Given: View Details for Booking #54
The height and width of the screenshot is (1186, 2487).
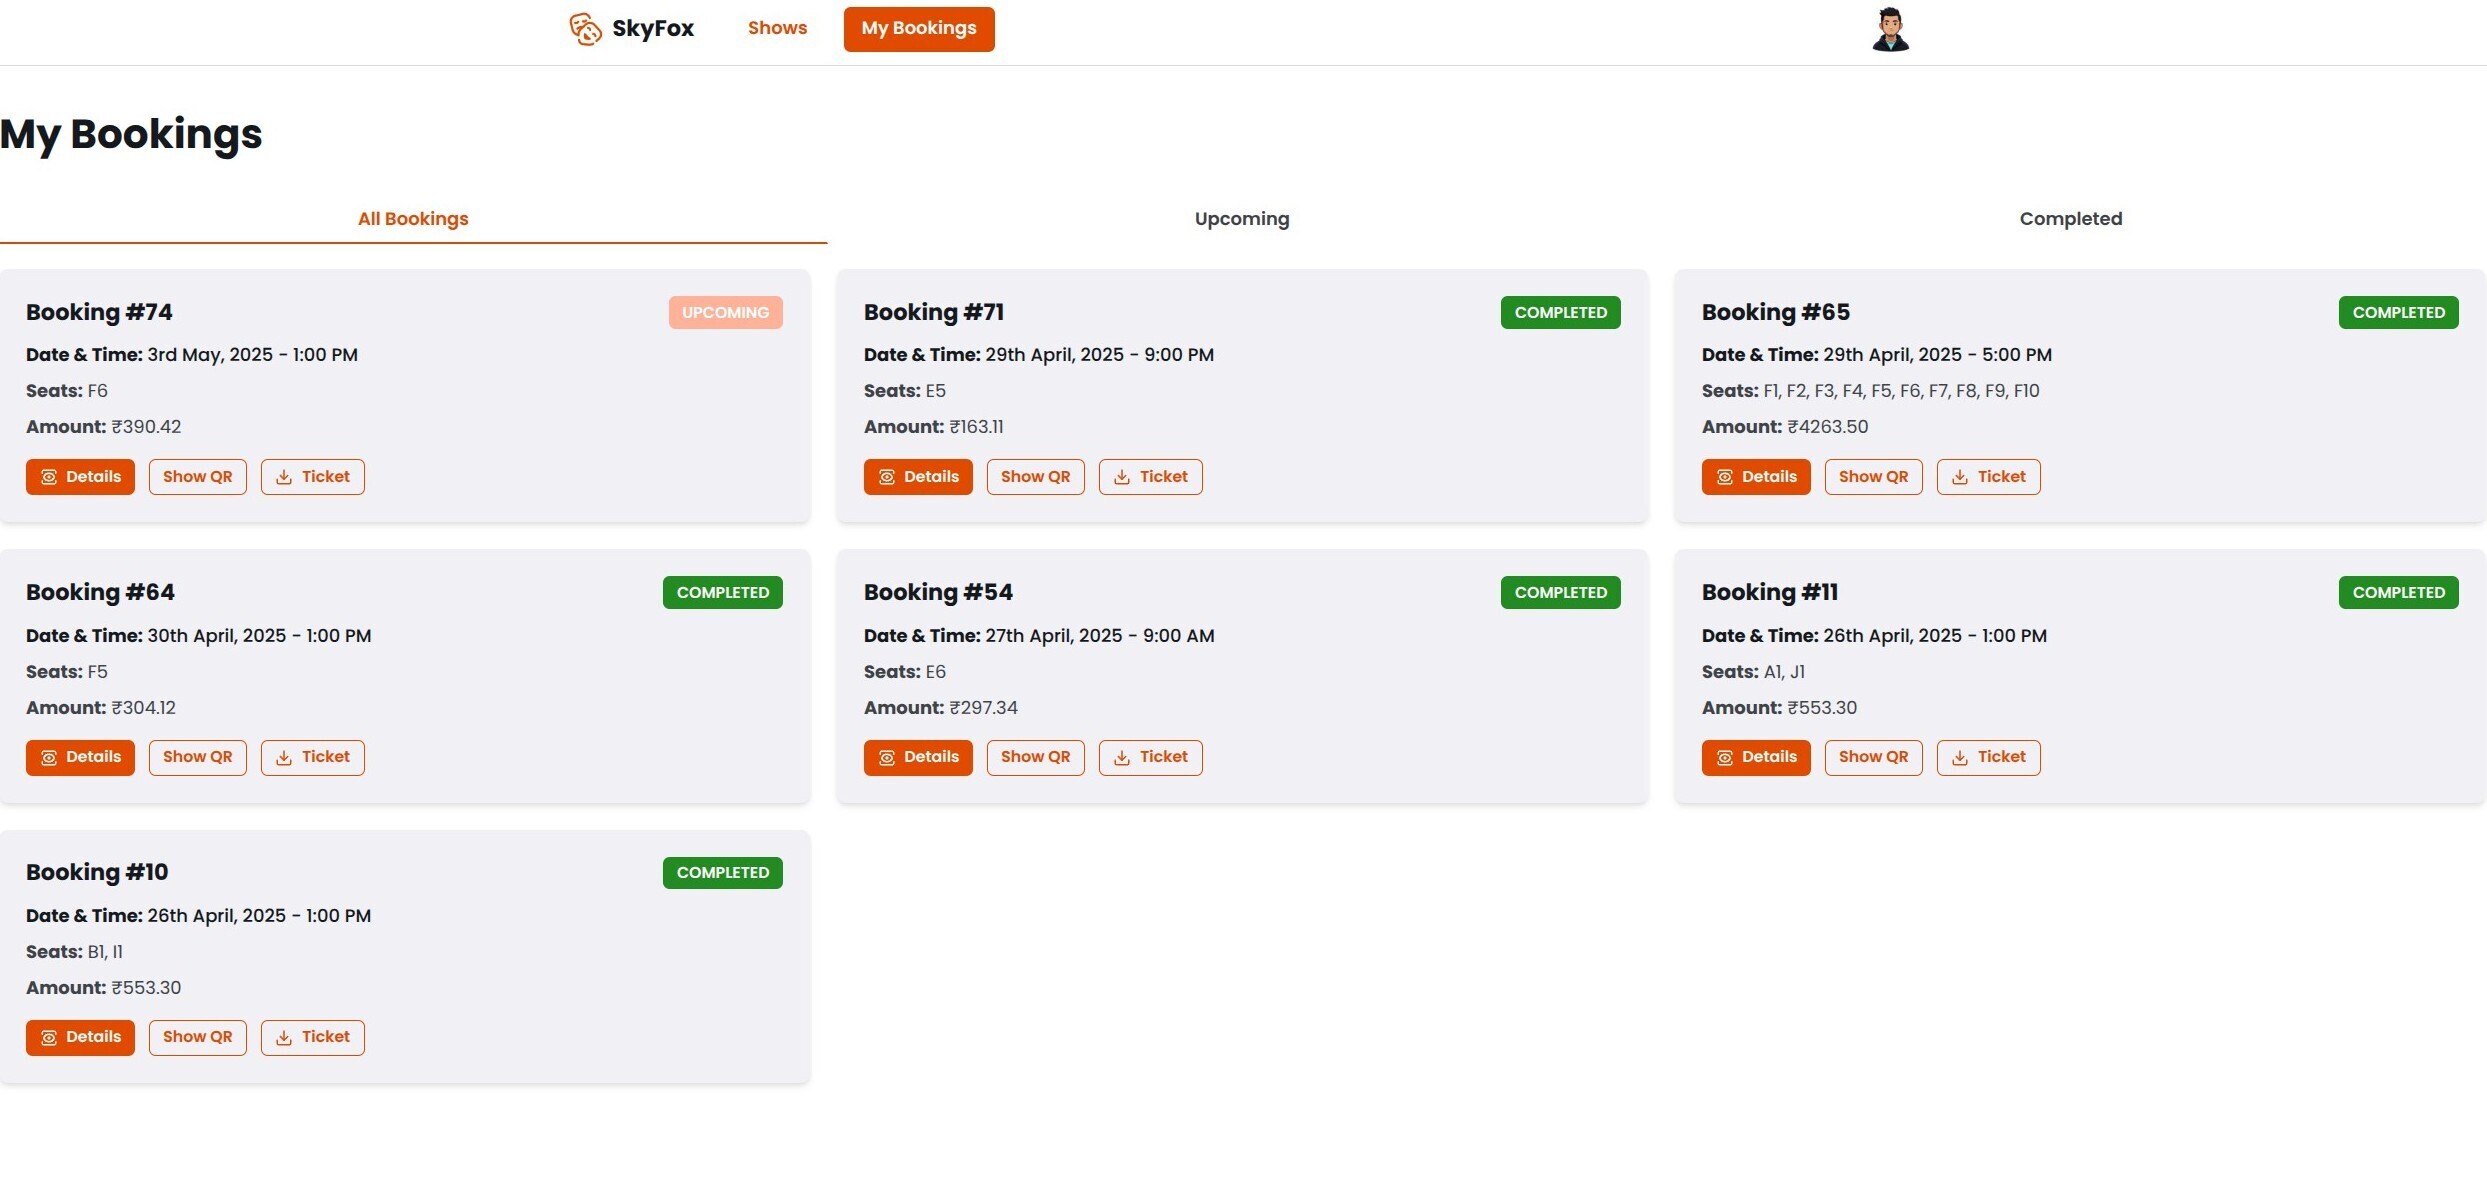Looking at the screenshot, I should [x=918, y=757].
